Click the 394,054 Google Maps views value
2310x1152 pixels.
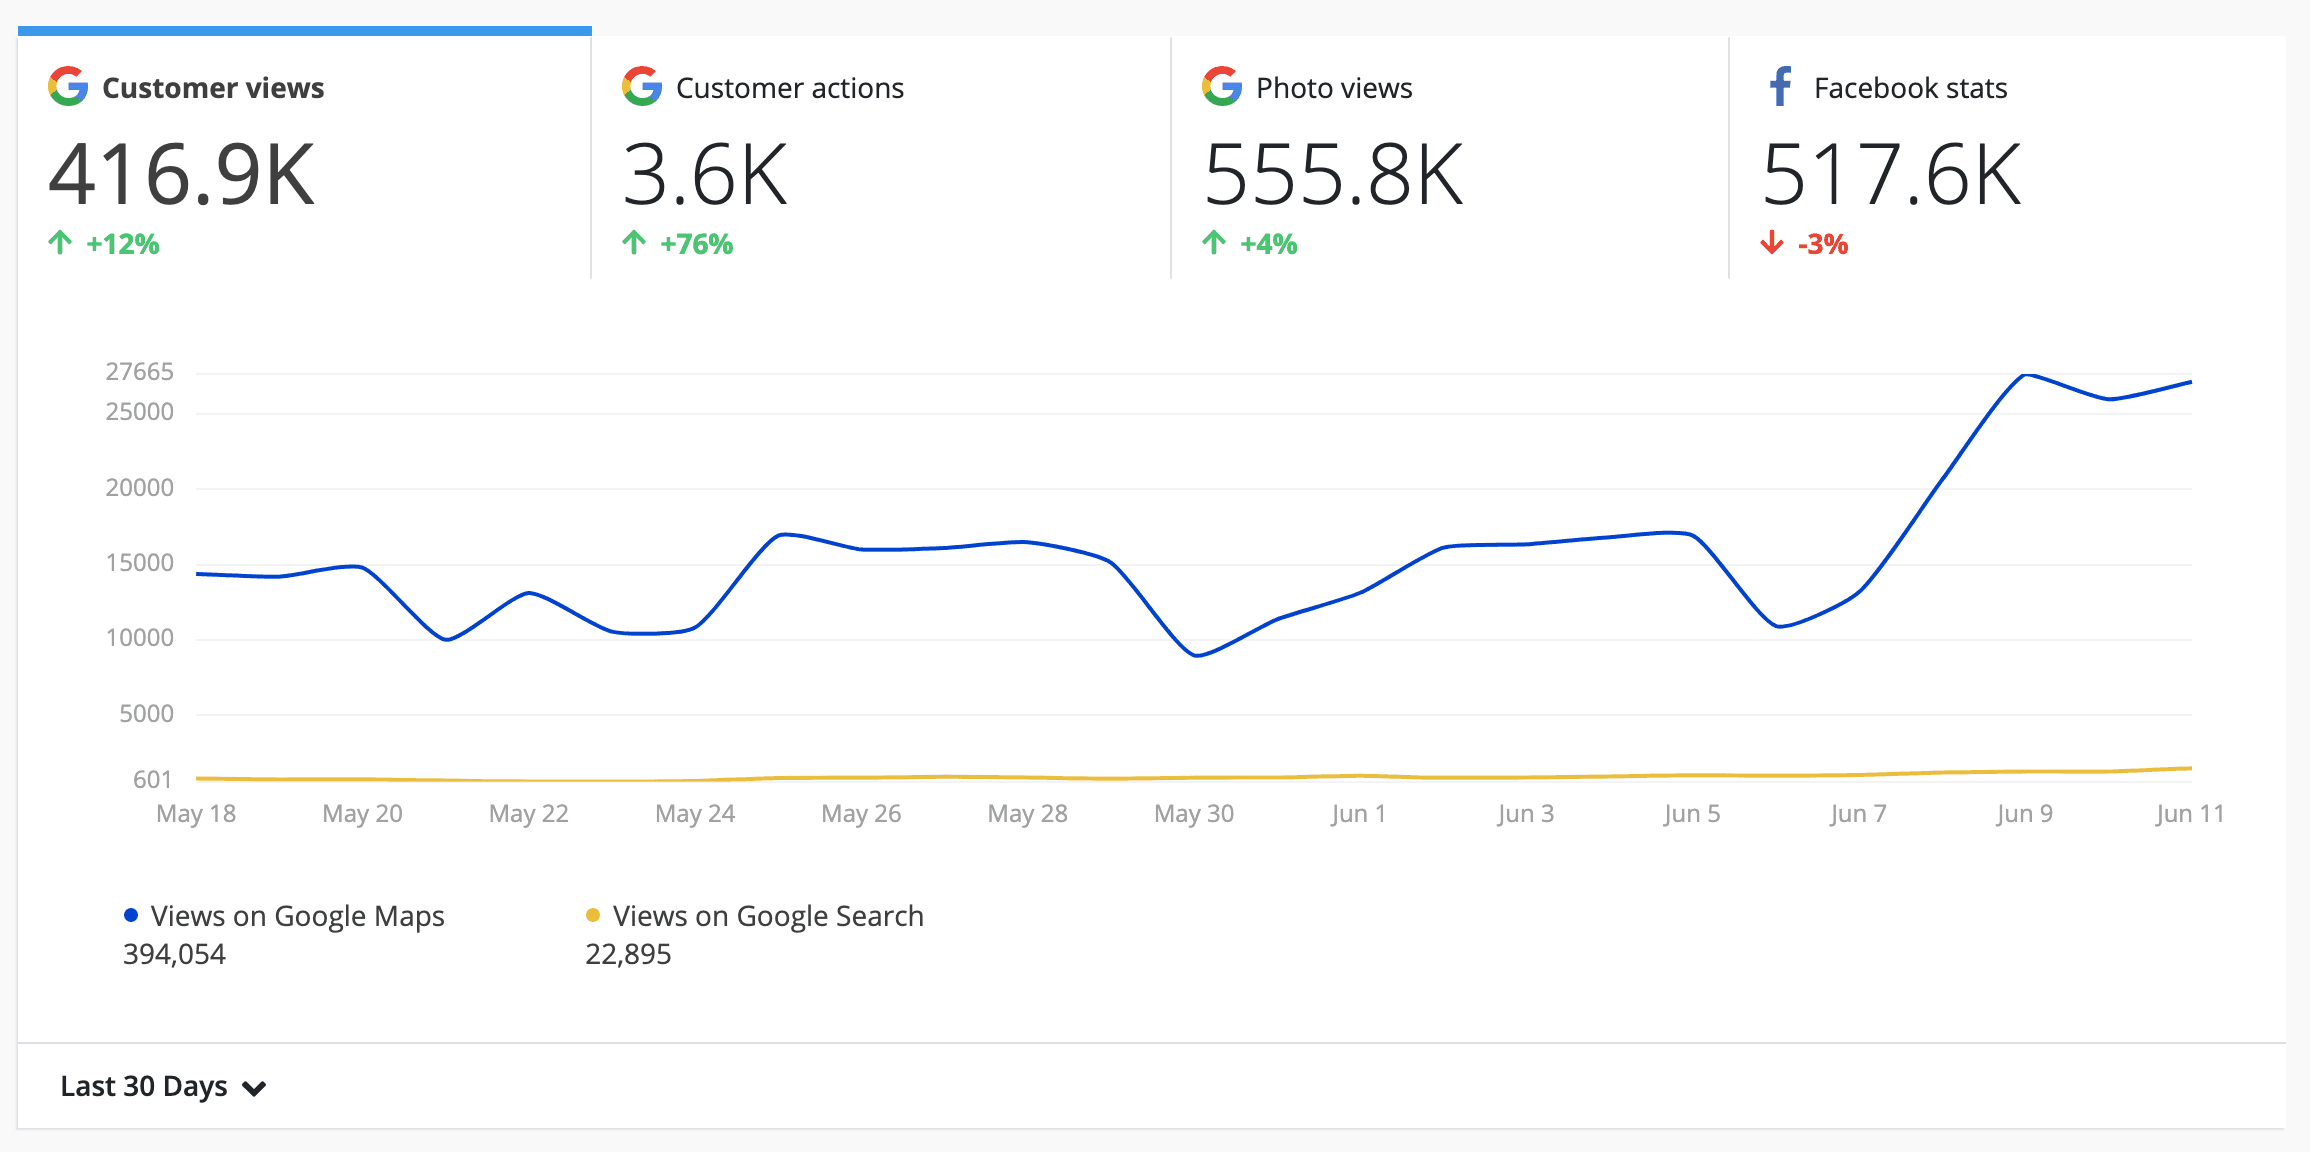[174, 954]
